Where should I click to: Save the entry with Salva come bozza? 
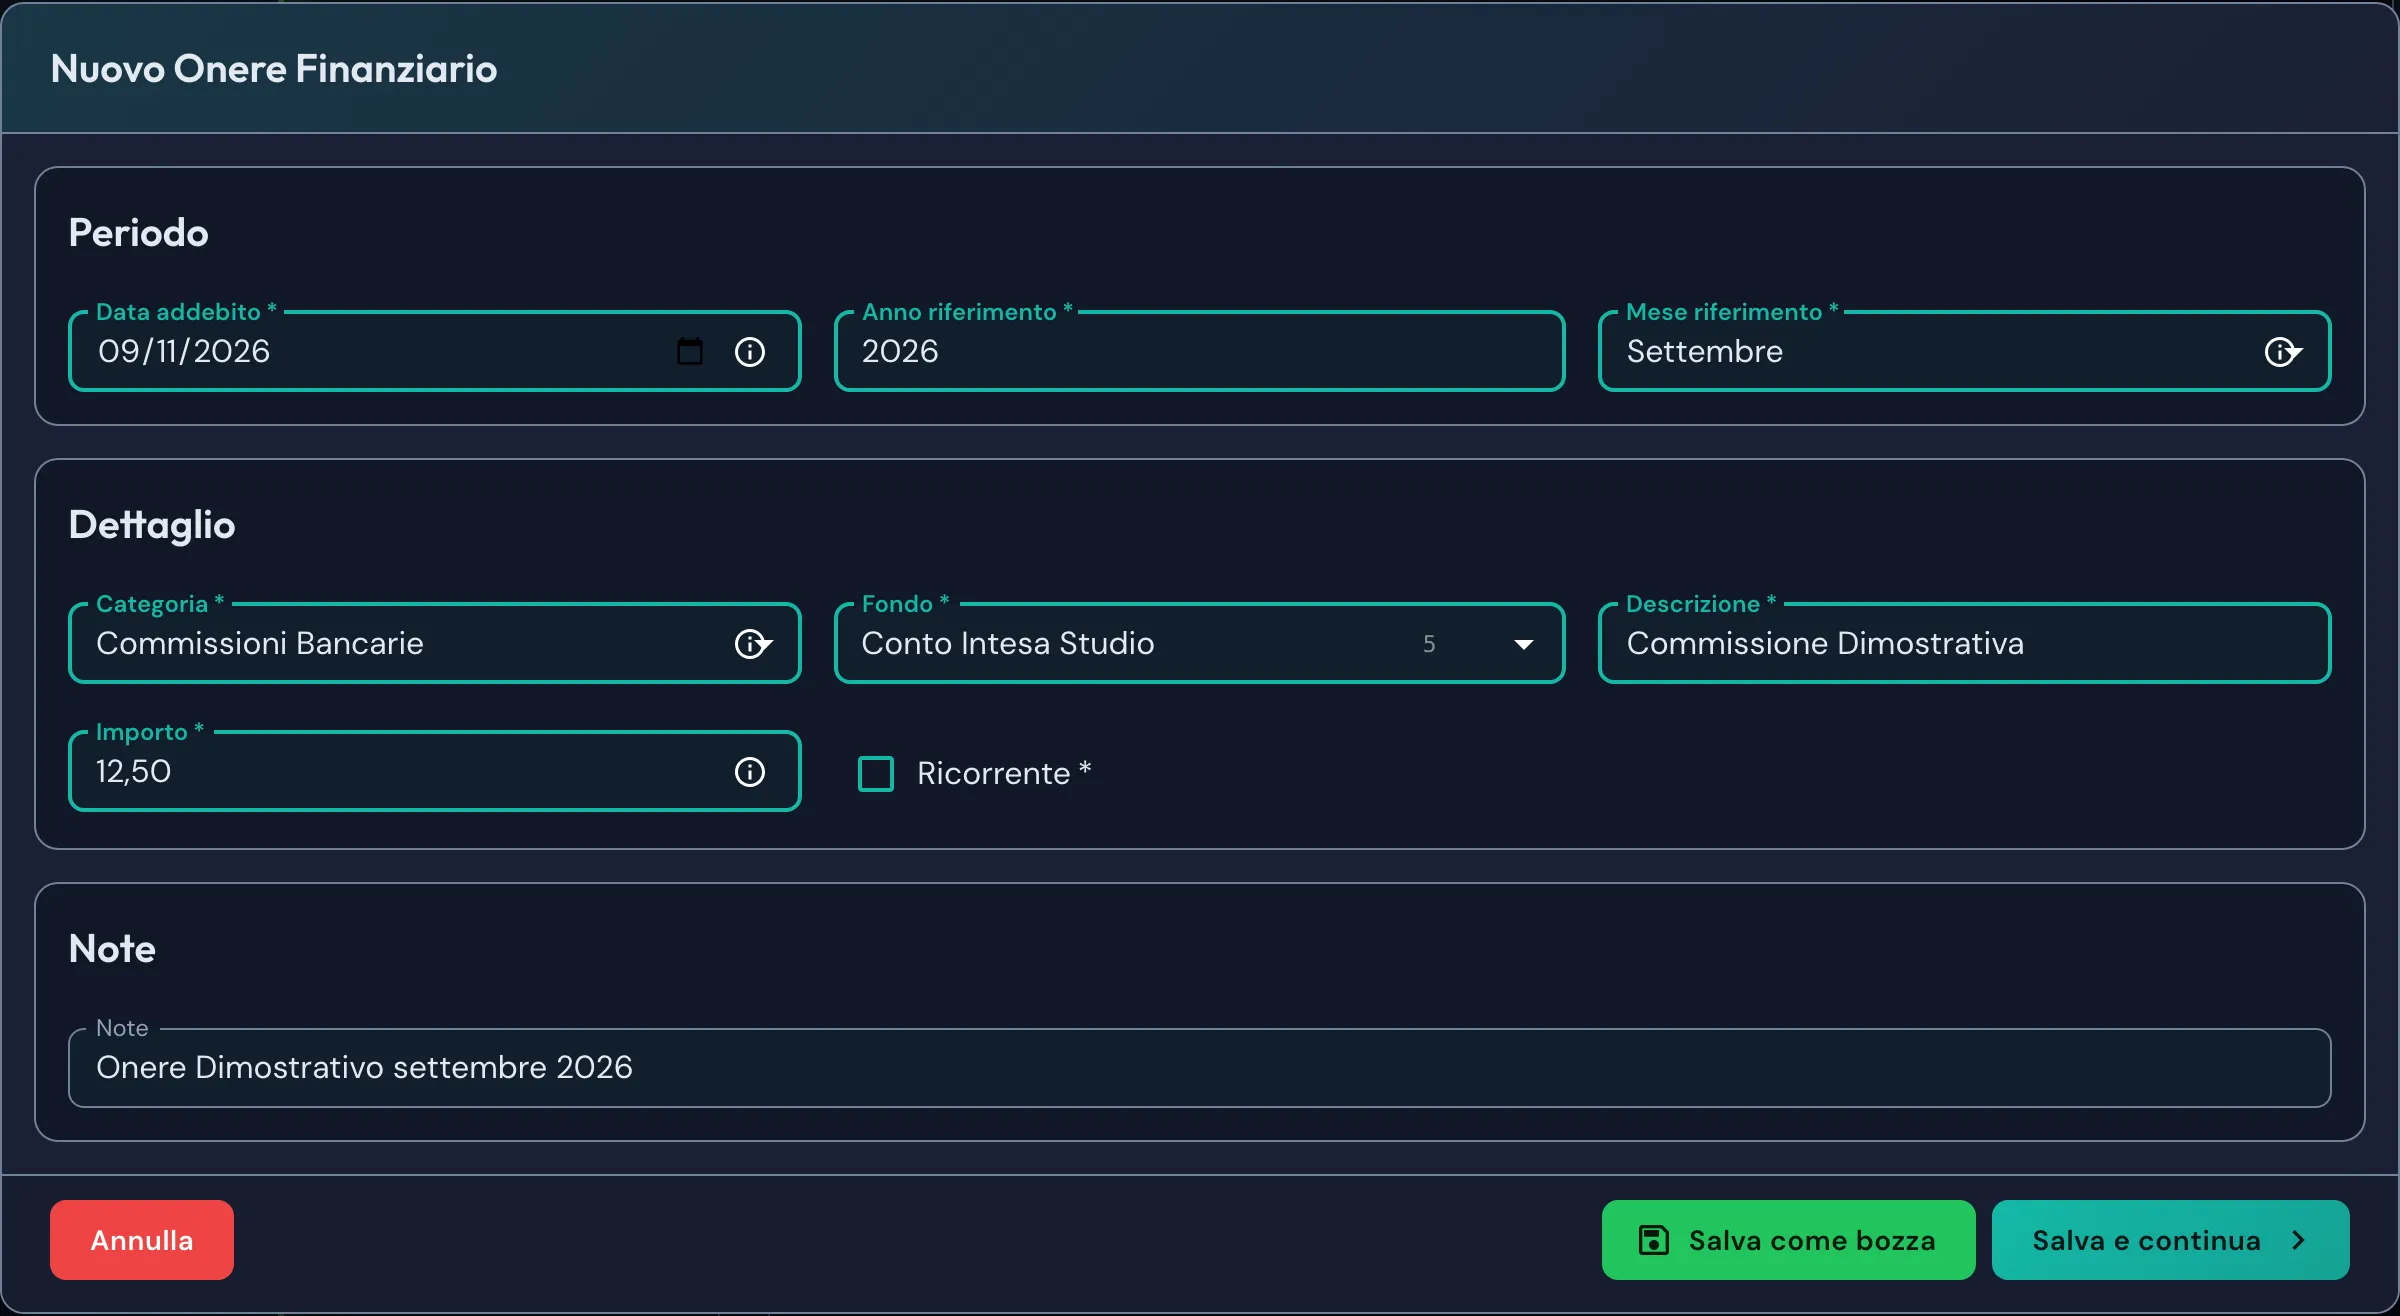pos(1788,1240)
